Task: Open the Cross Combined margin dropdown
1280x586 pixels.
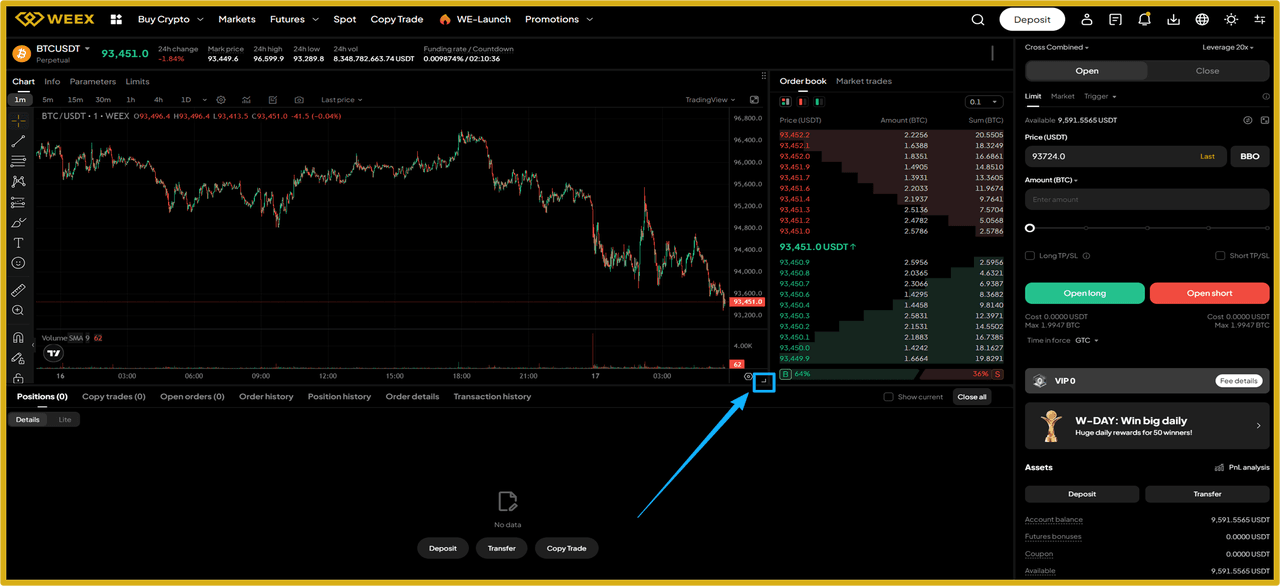Action: 1056,46
